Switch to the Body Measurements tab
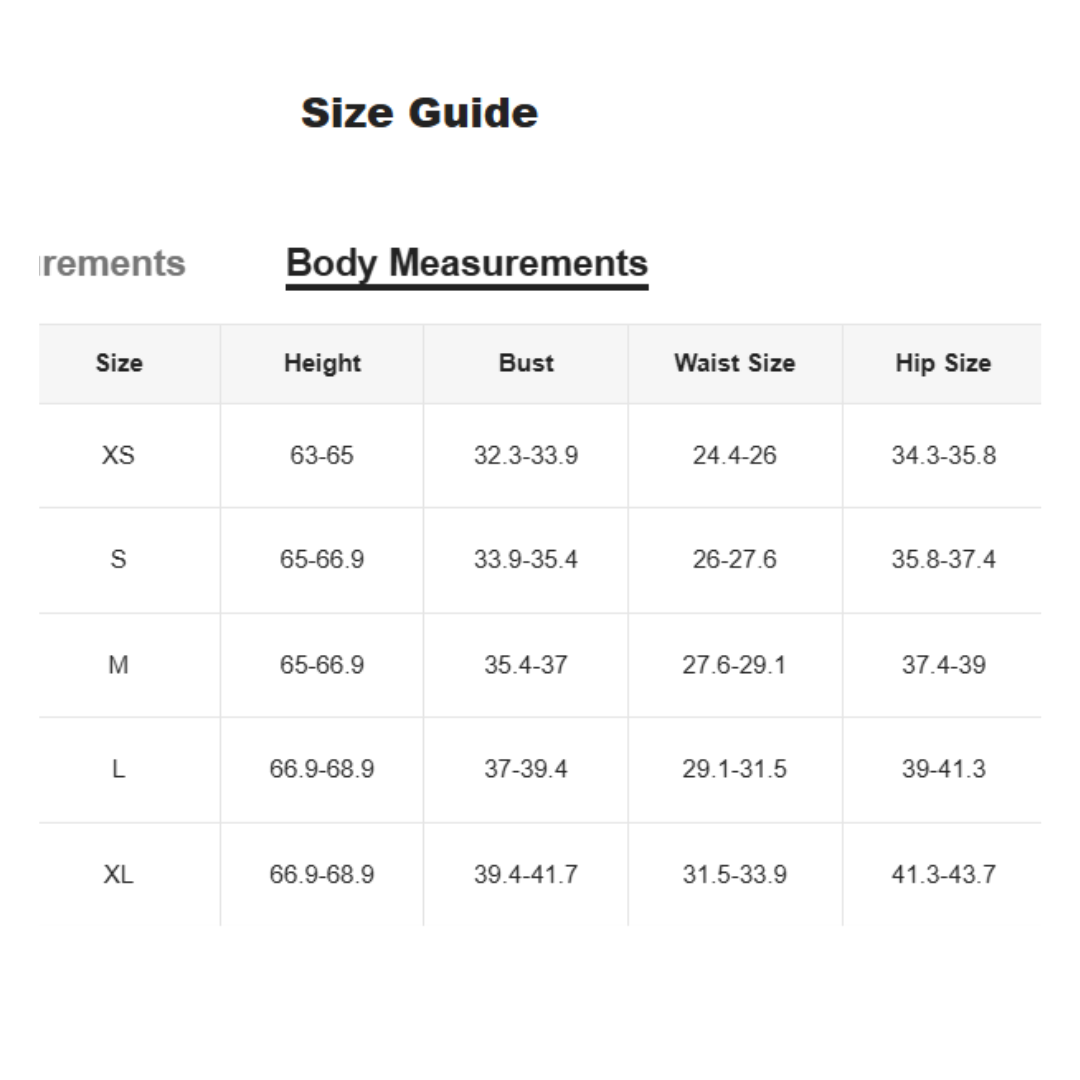 coord(466,264)
